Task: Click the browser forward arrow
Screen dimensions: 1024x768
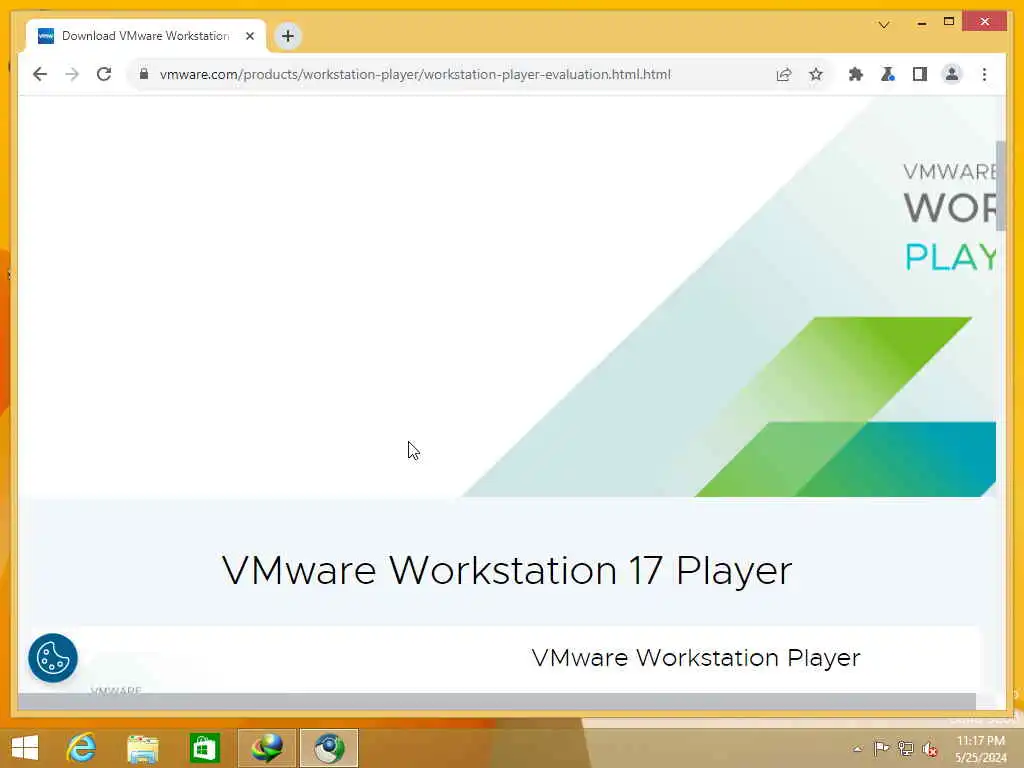Action: coord(72,74)
